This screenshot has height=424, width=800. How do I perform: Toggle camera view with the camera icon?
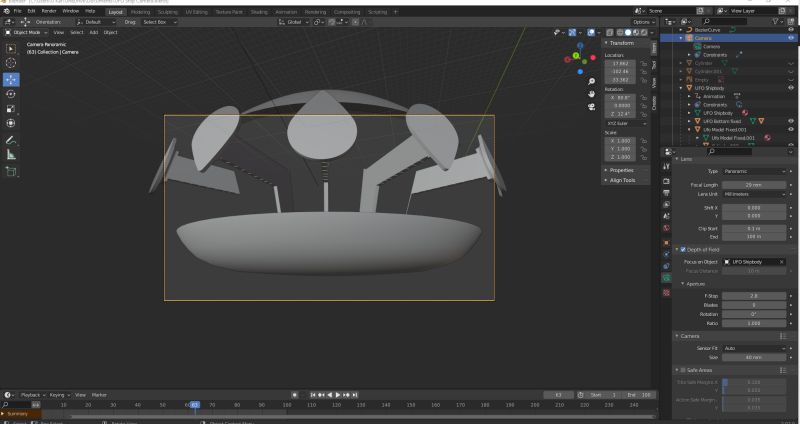591,107
